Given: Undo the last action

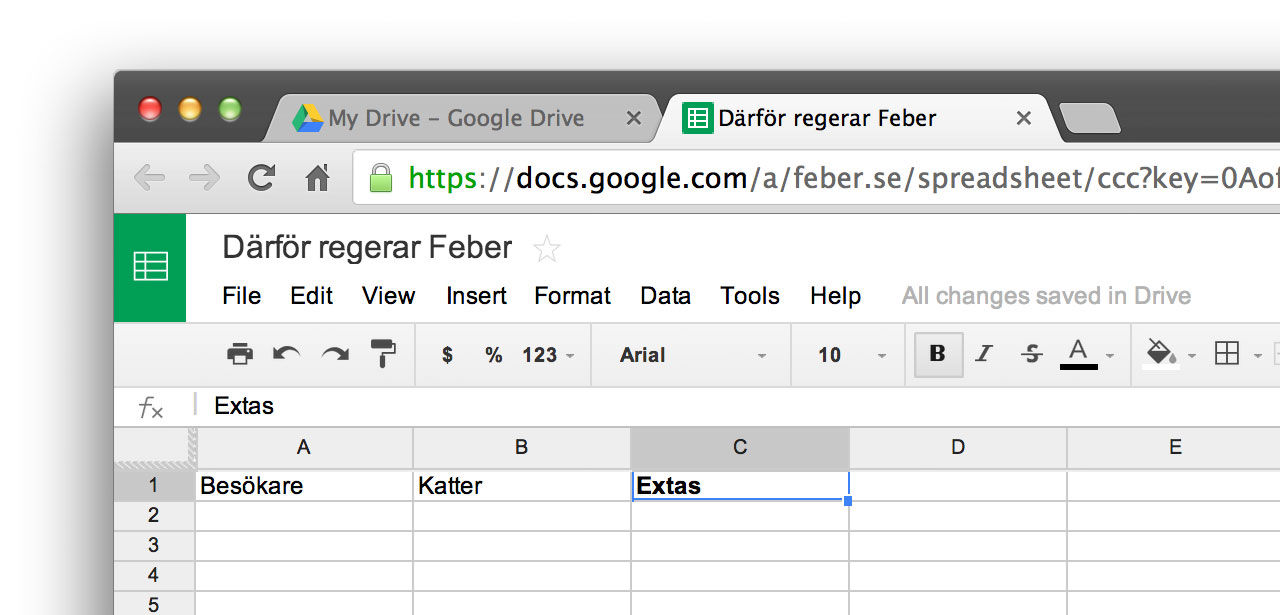Looking at the screenshot, I should coord(287,353).
